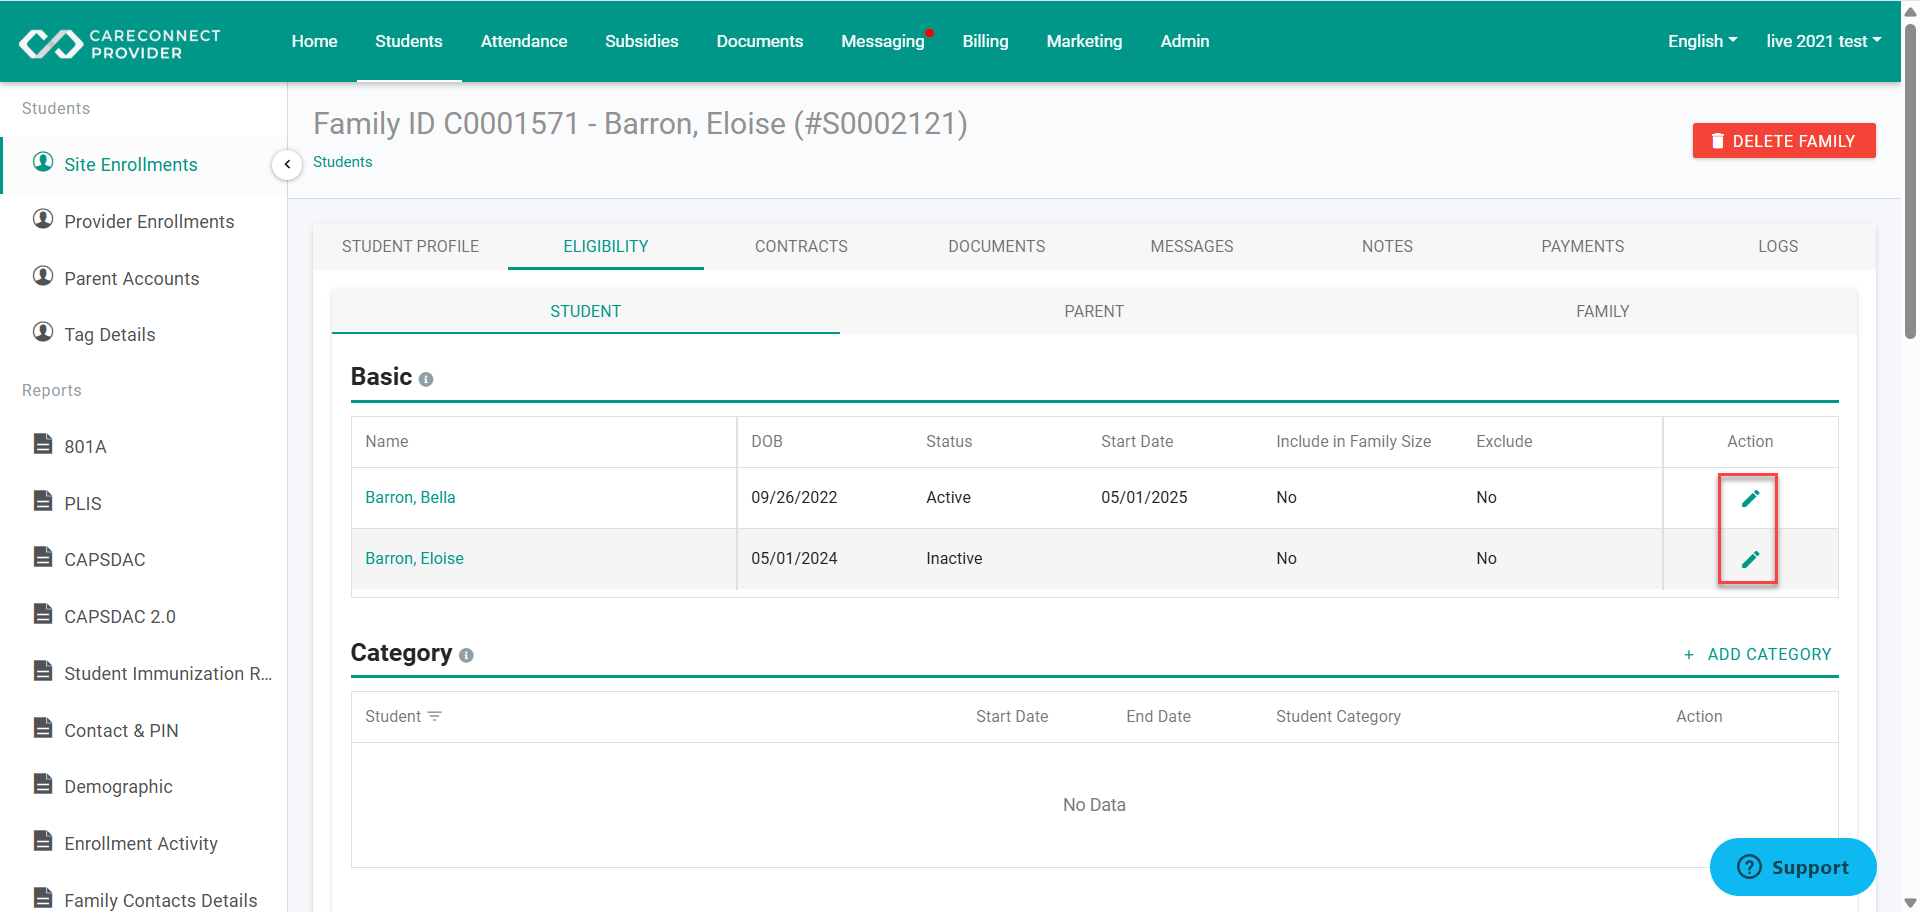The image size is (1920, 912).
Task: Click the plus icon of Add Category
Action: tap(1689, 655)
